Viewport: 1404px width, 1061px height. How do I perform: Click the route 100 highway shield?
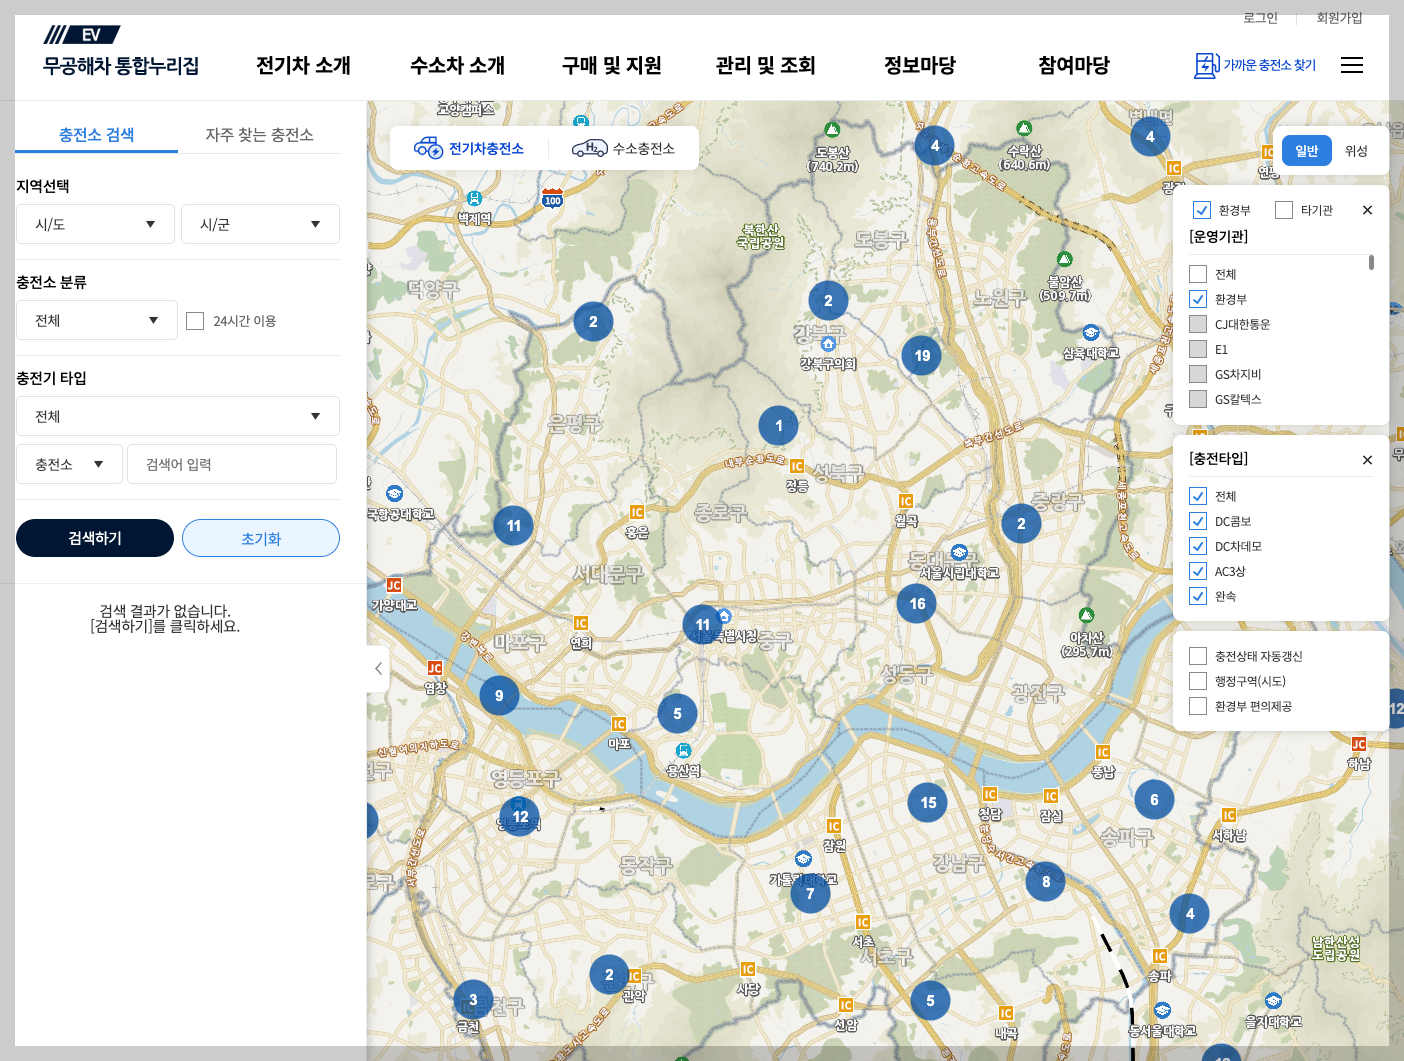[x=553, y=198]
